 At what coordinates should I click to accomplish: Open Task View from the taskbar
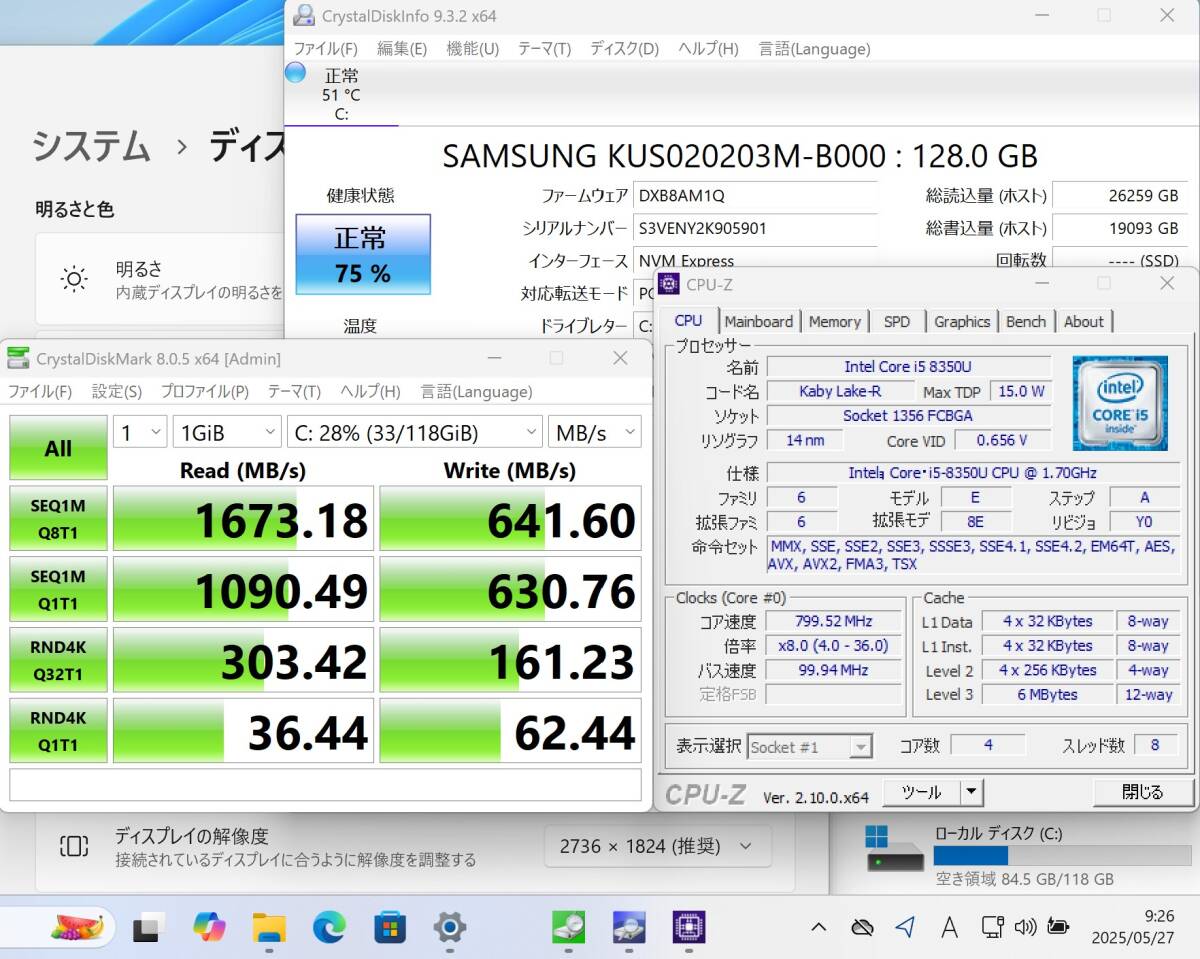(148, 928)
